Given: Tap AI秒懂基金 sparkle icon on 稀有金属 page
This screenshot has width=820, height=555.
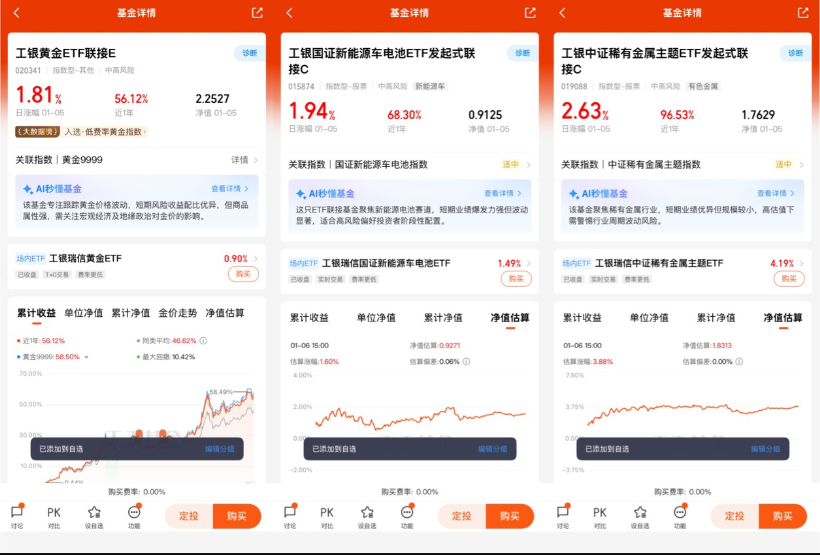Looking at the screenshot, I should 574,194.
